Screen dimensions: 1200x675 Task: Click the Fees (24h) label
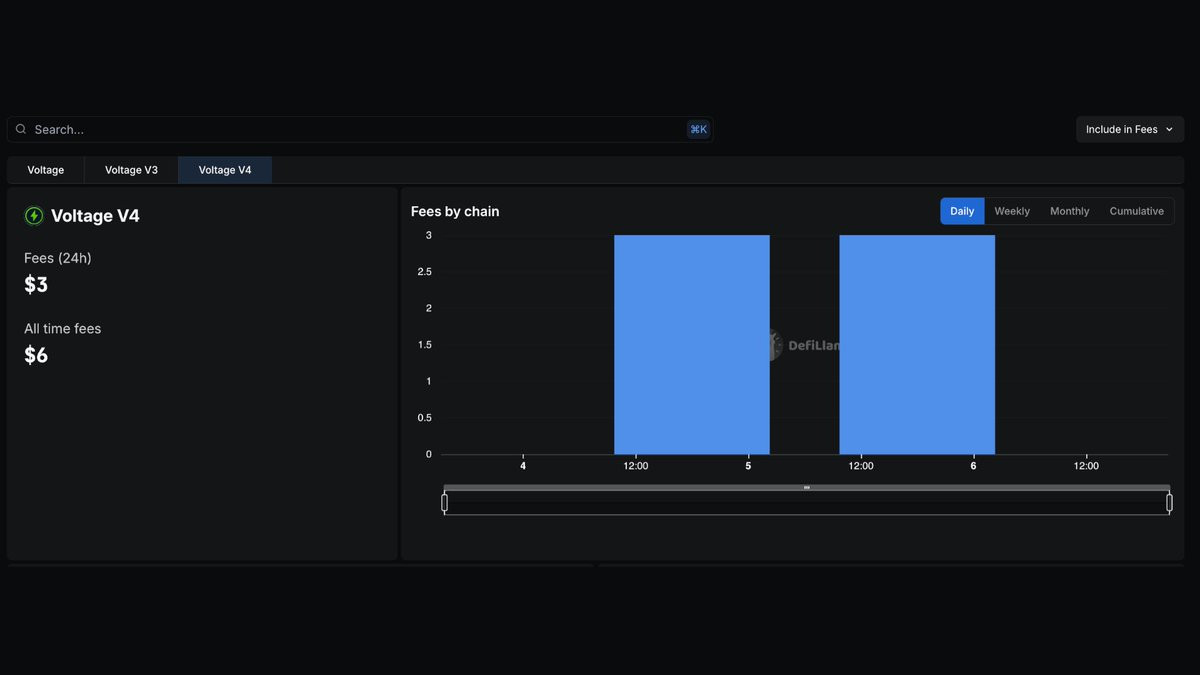[58, 258]
